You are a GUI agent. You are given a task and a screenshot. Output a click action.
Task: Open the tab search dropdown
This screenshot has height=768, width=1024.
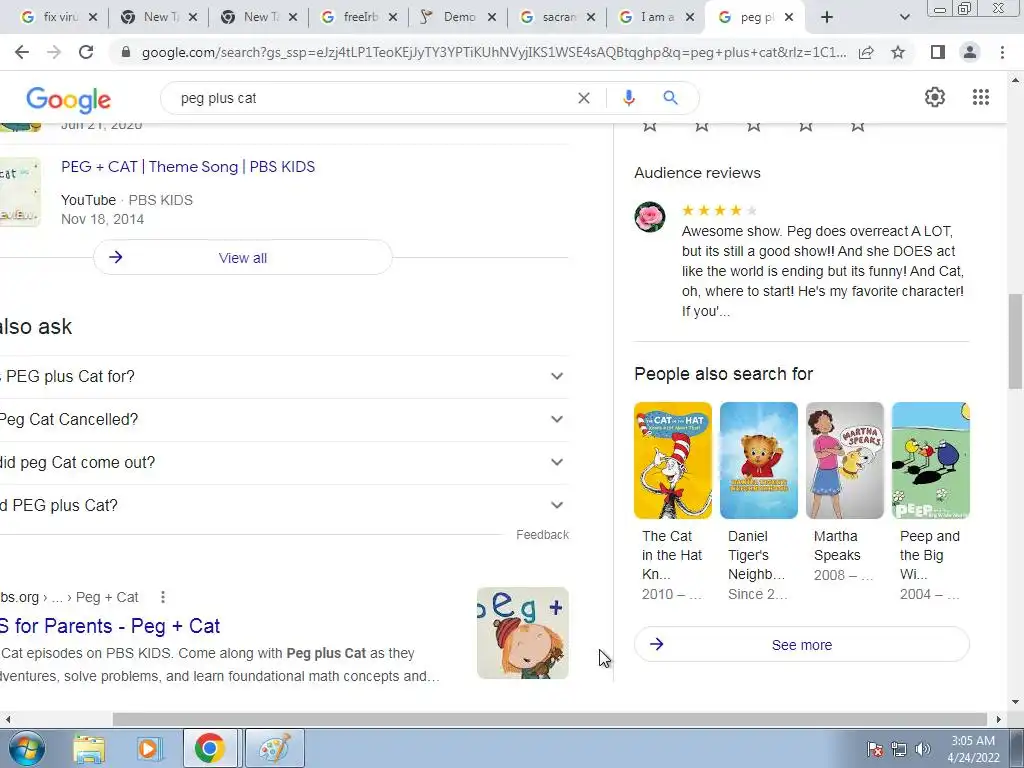[904, 18]
